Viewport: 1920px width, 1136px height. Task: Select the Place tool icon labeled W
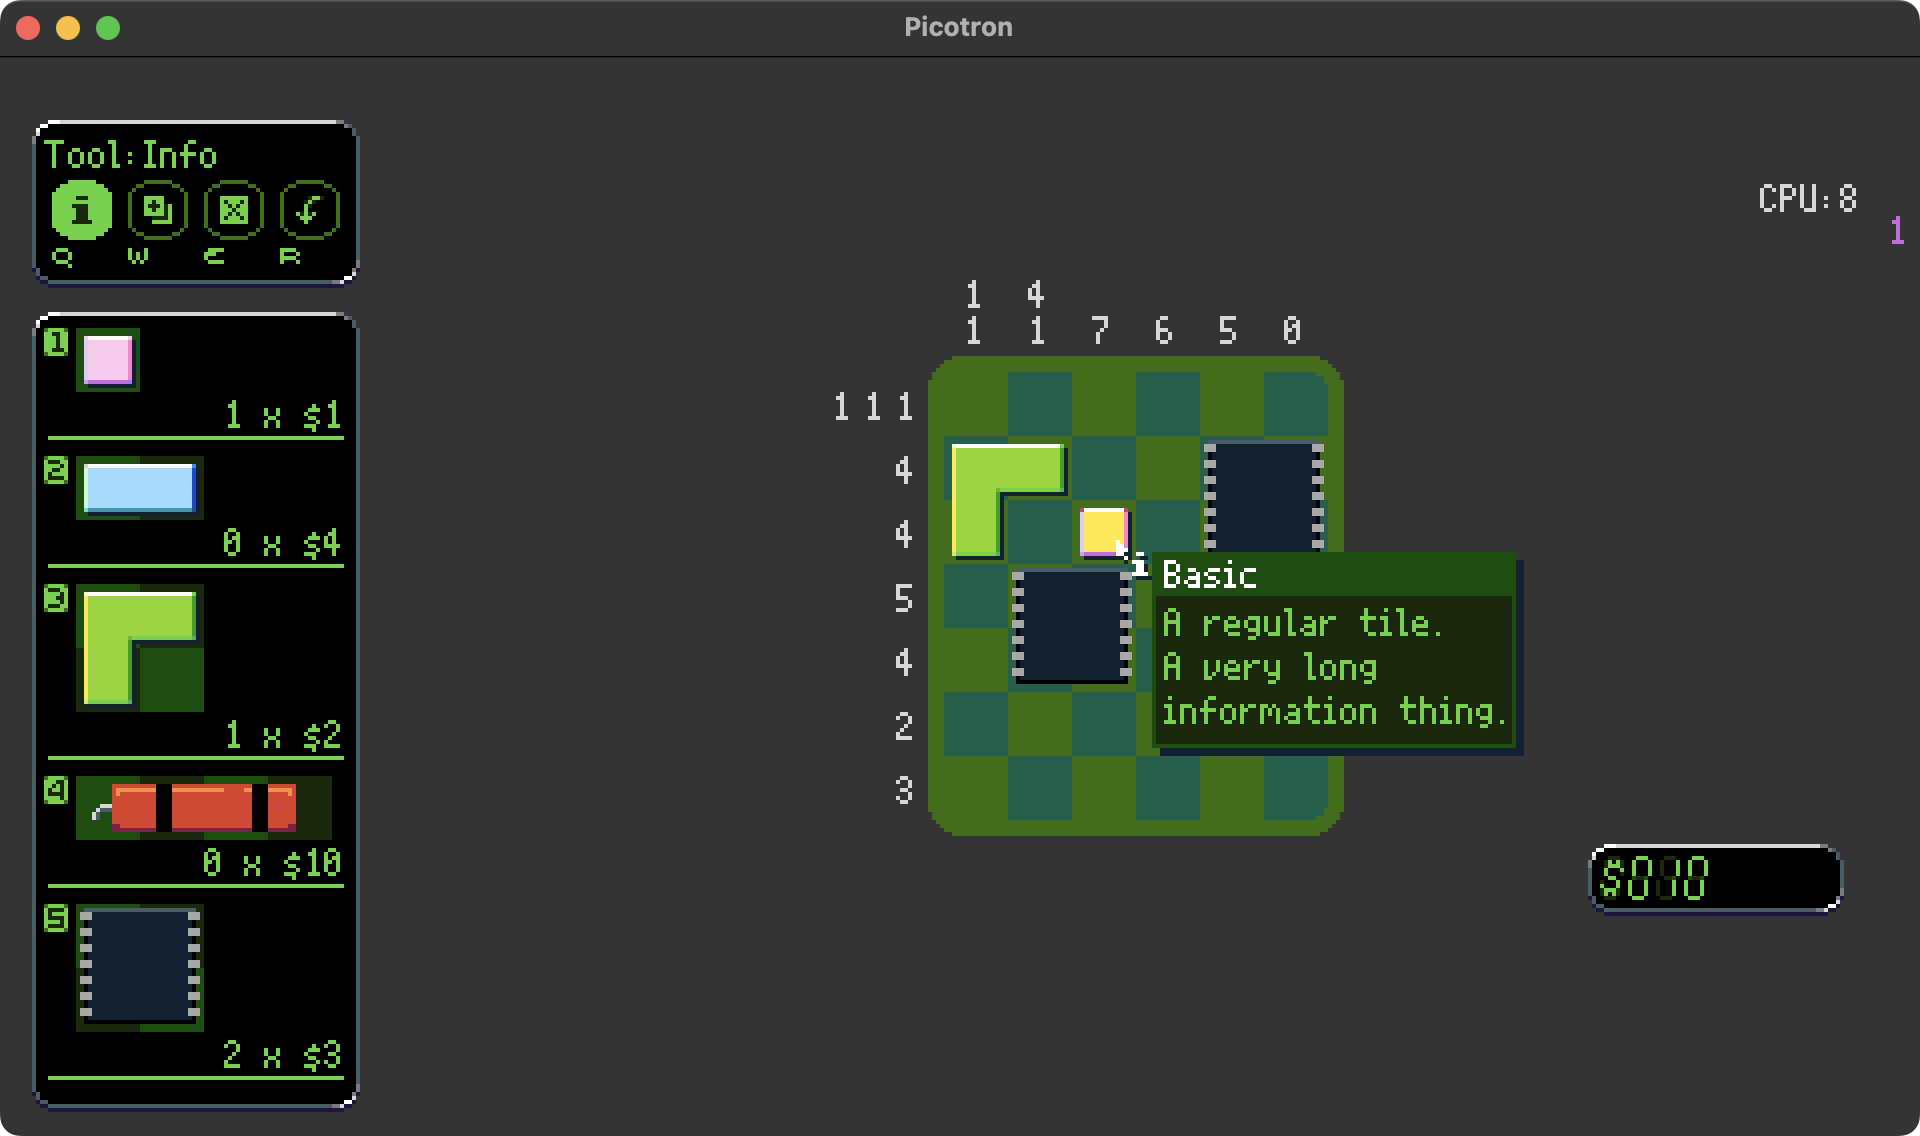[158, 210]
